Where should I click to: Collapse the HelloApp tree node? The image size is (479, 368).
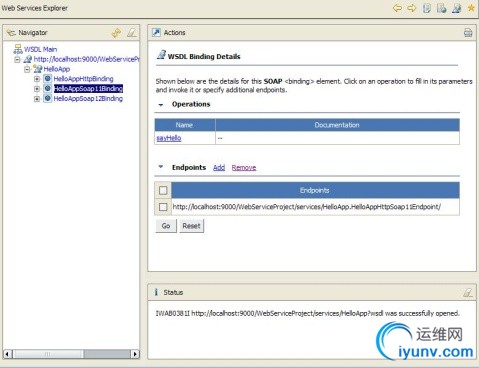pos(27,69)
